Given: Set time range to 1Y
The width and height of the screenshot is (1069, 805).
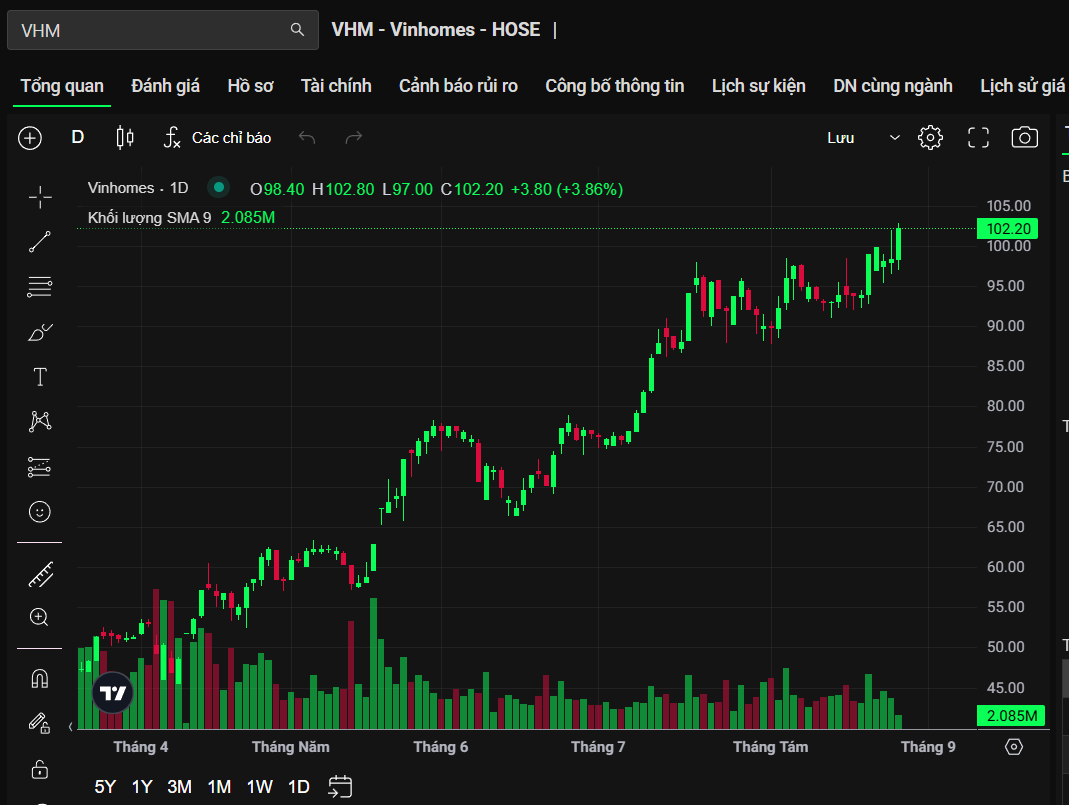Looking at the screenshot, I should 142,787.
